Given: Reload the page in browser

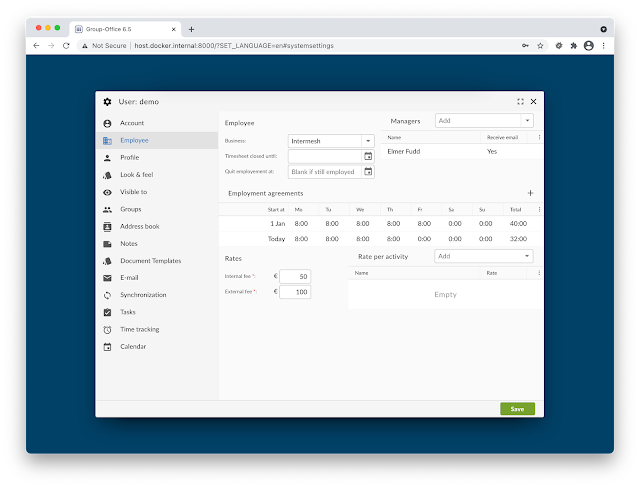Looking at the screenshot, I should click(66, 46).
